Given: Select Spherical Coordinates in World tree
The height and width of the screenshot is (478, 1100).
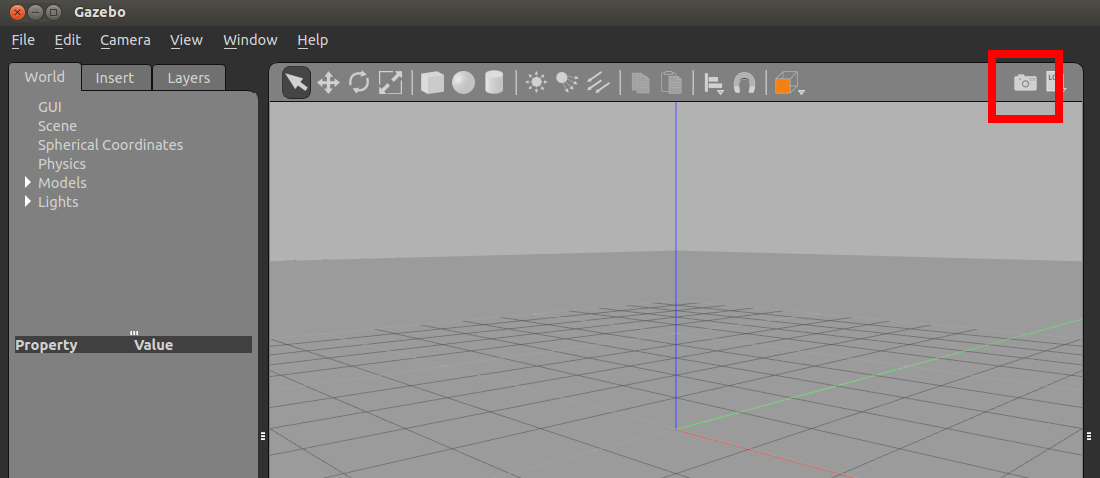Looking at the screenshot, I should pos(110,145).
